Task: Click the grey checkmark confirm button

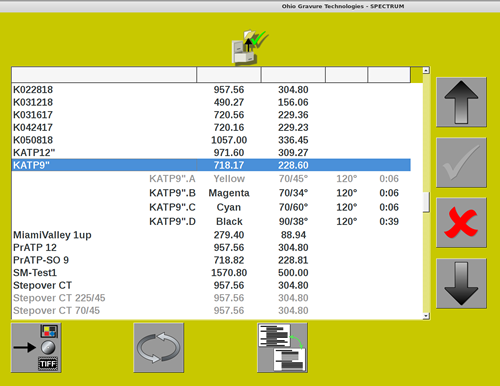Action: point(461,163)
